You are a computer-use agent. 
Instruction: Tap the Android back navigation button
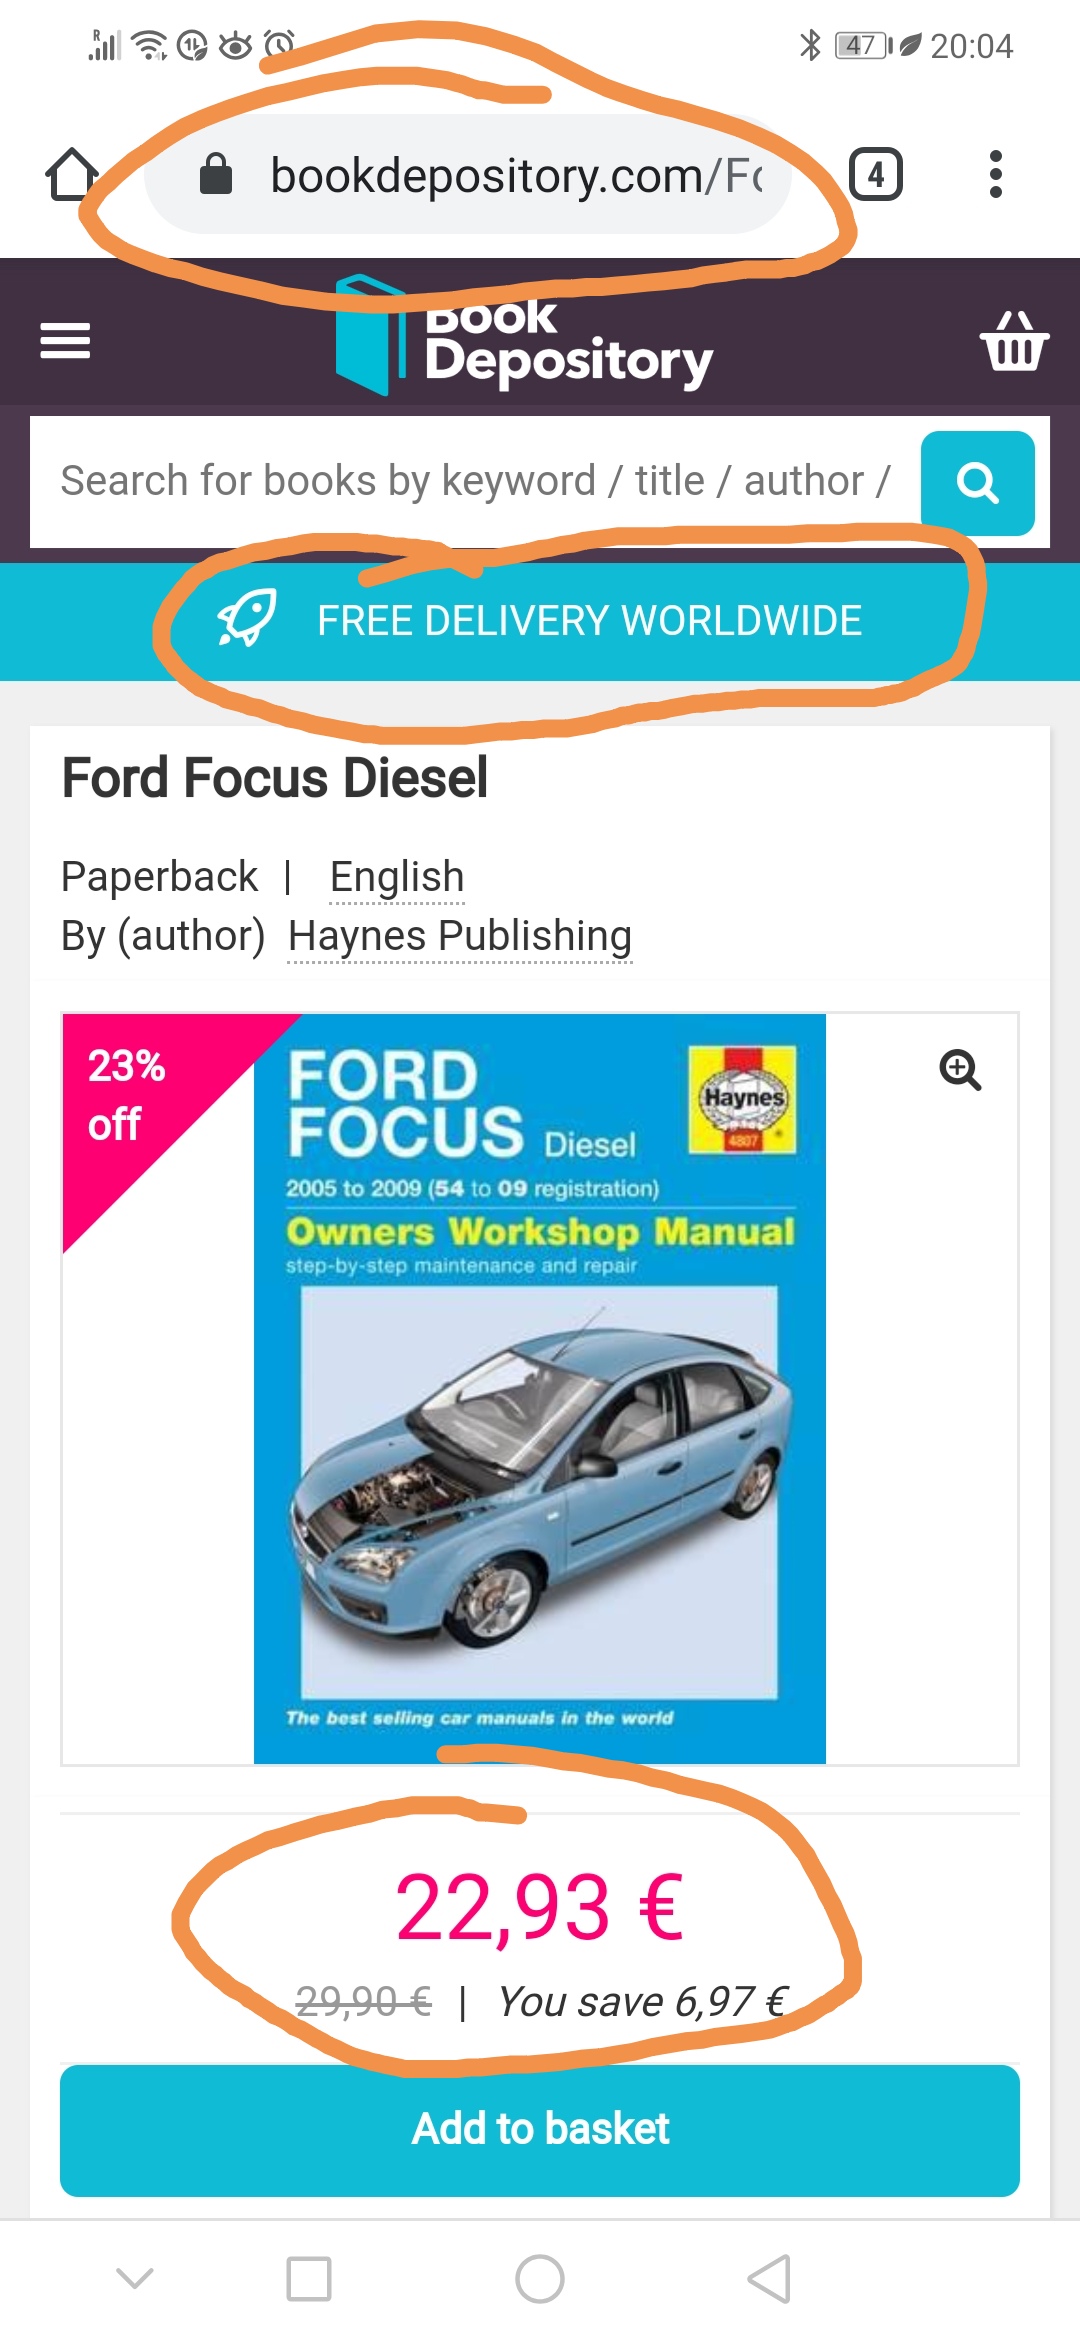tap(769, 2279)
